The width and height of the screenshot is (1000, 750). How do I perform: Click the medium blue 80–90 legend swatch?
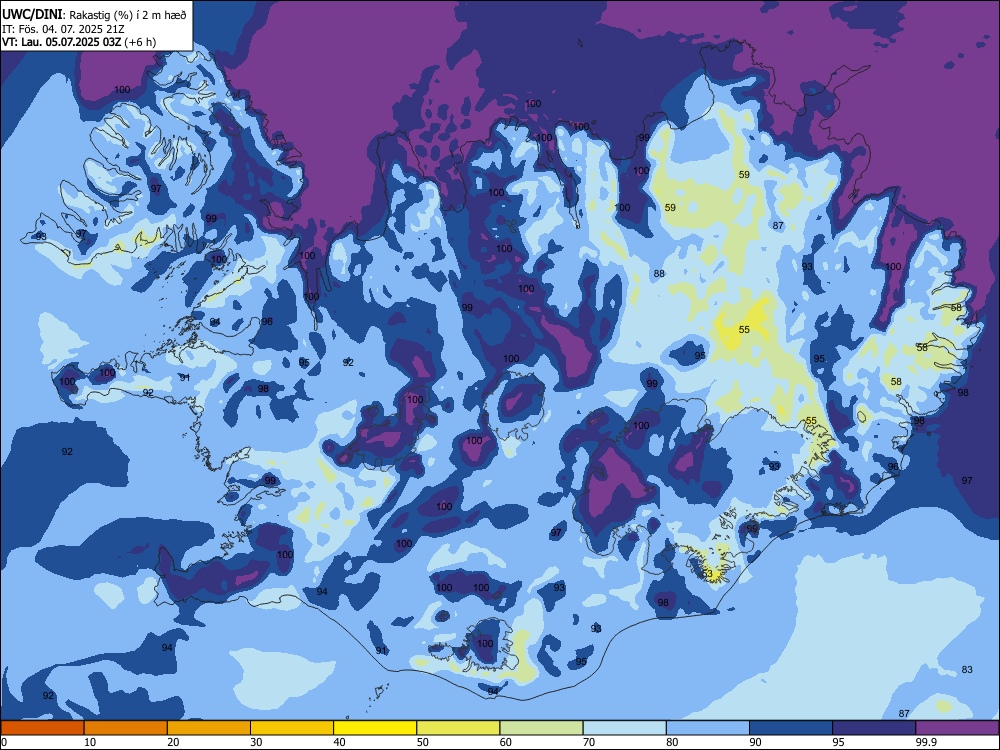point(708,728)
